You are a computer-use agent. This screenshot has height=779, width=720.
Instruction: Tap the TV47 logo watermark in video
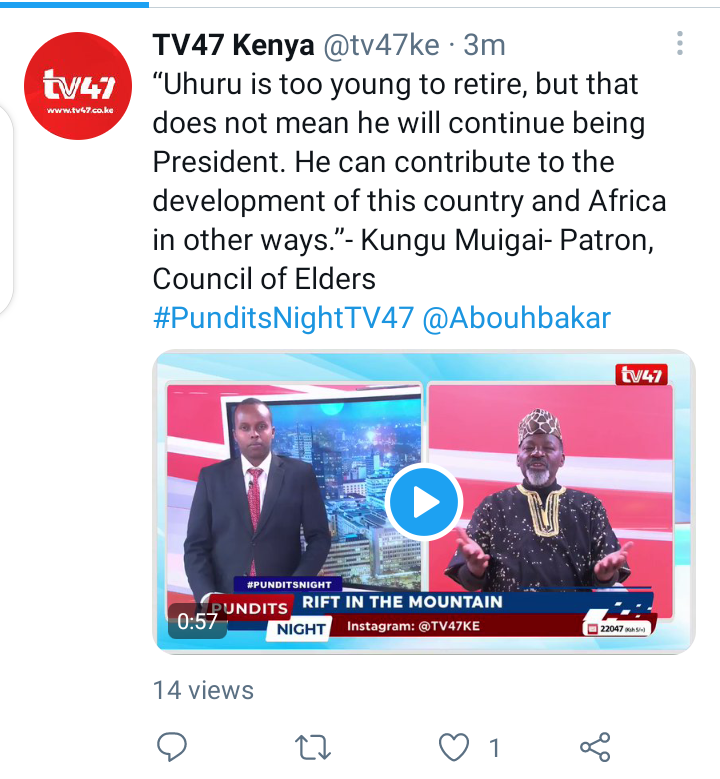(641, 375)
